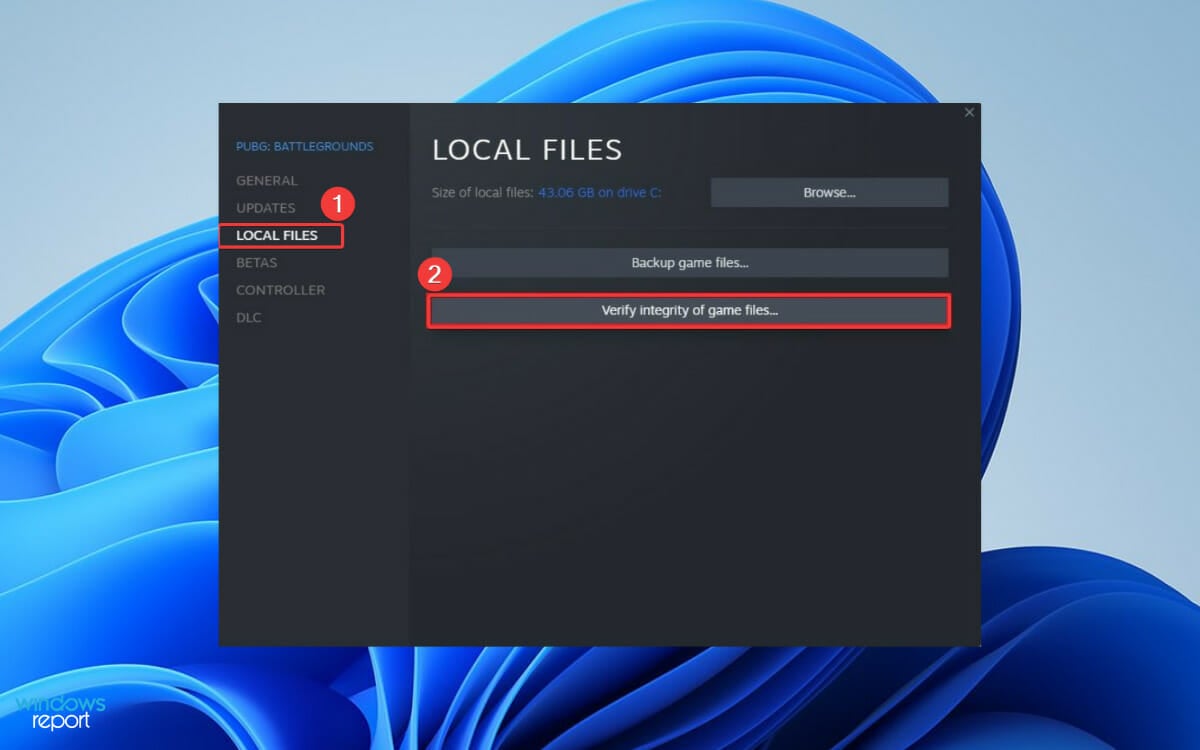Click the LOCAL FILES page heading
The image size is (1200, 750).
point(527,150)
